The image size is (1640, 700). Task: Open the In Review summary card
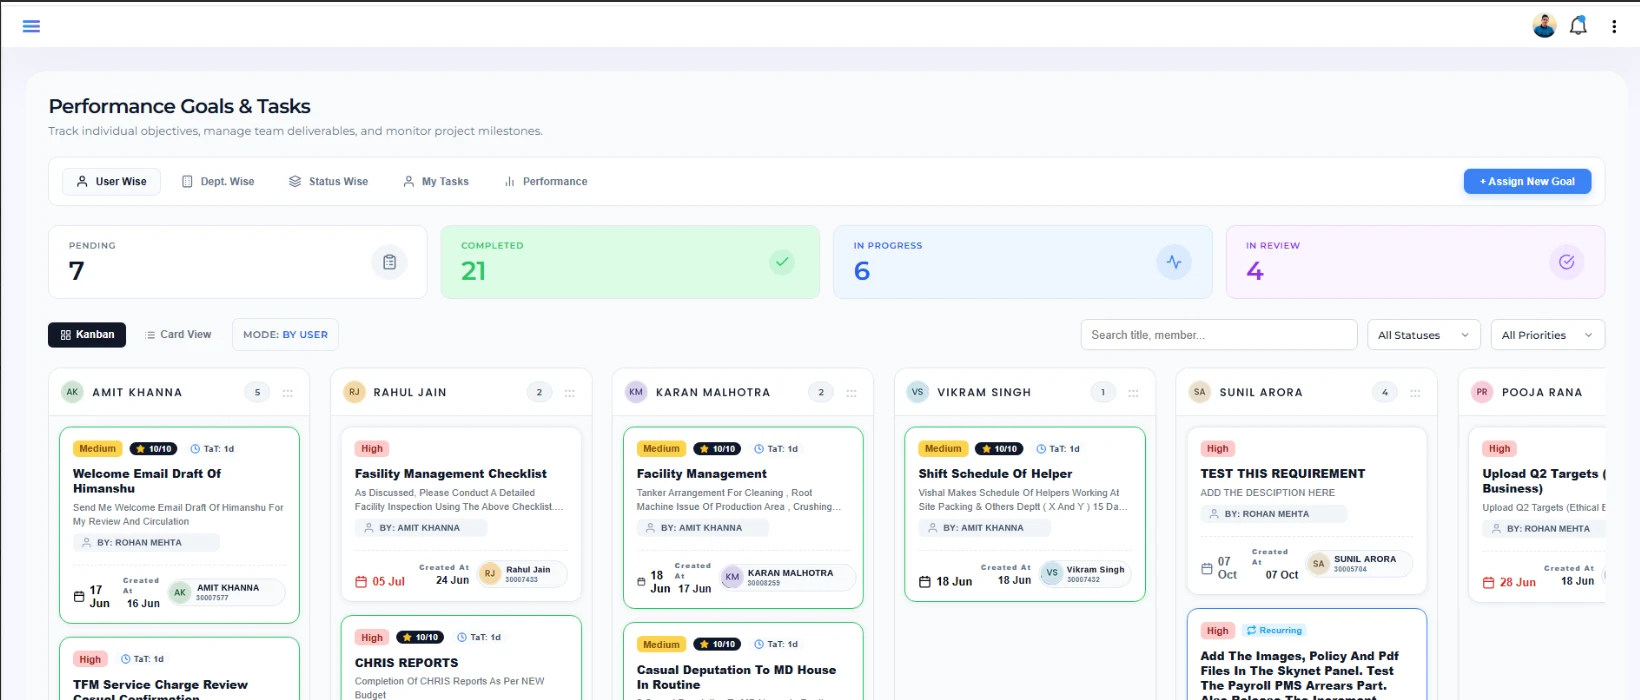coord(1415,262)
